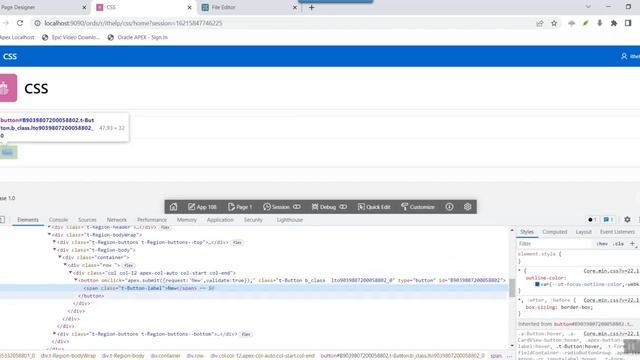This screenshot has width=640, height=360.
Task: Click the outline-color blue swatch
Action: coord(537,284)
